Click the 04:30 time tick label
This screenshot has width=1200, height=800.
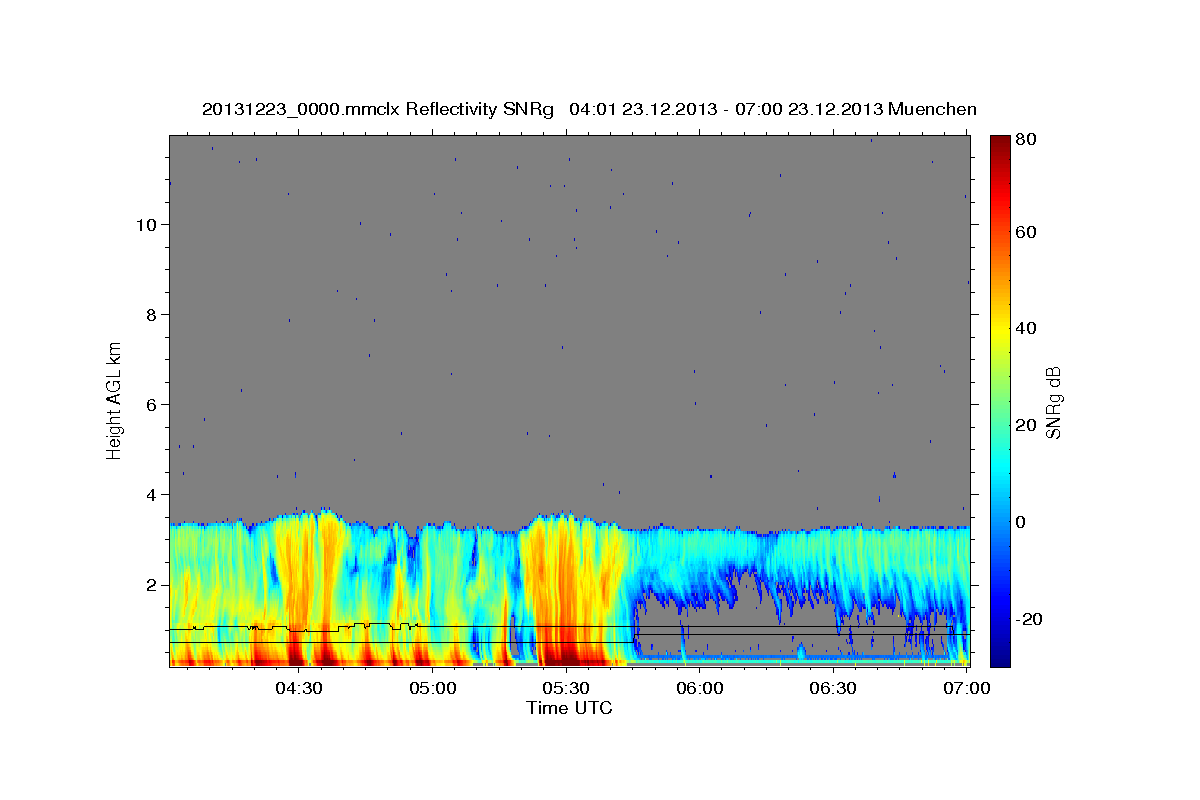point(298,688)
